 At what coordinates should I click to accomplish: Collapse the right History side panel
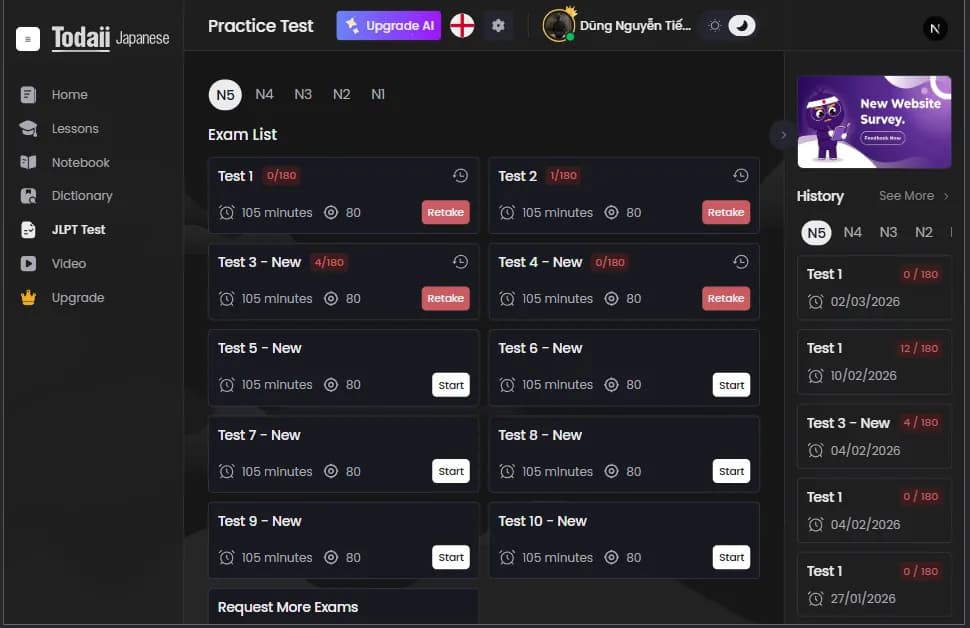click(x=783, y=134)
